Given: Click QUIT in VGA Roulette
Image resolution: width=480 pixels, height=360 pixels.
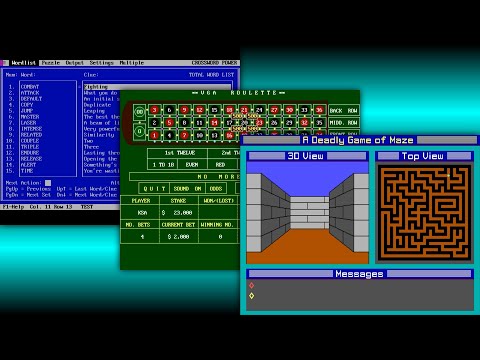Looking at the screenshot, I should coord(154,189).
